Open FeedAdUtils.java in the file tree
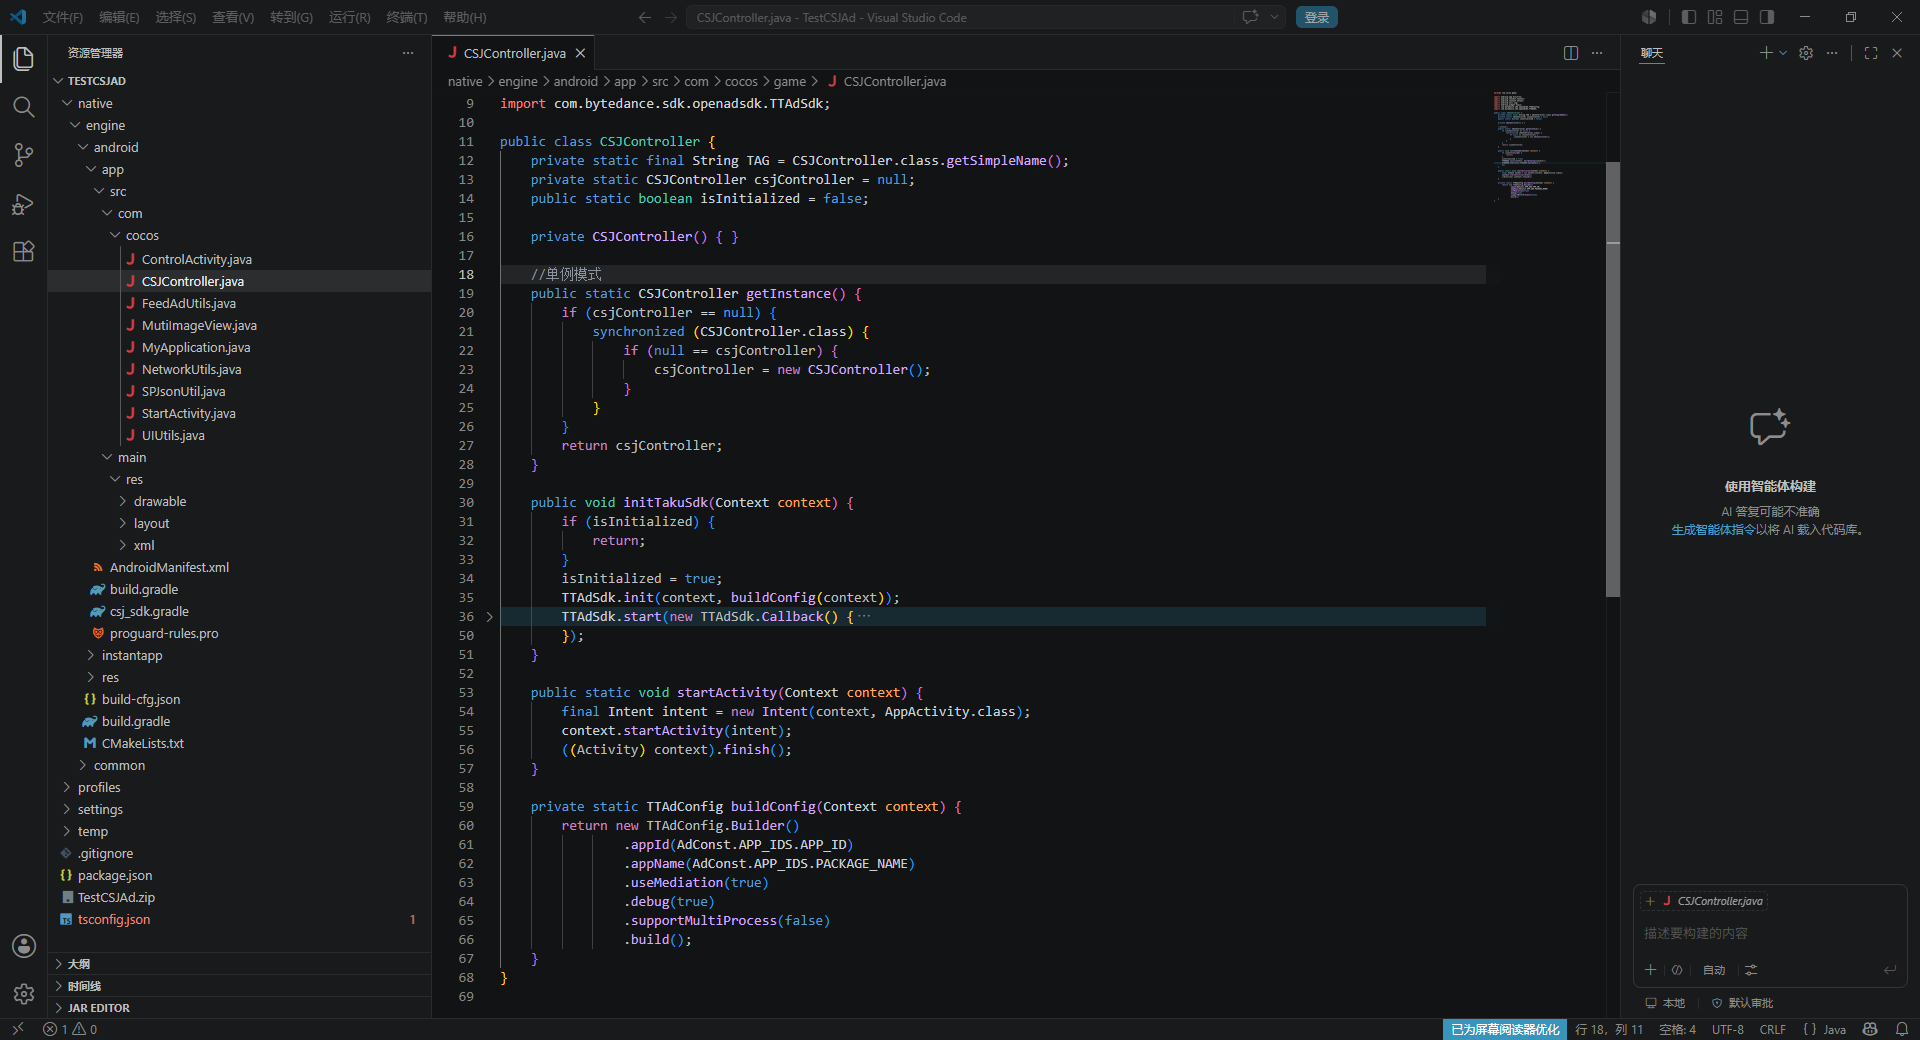This screenshot has height=1040, width=1920. 188,304
